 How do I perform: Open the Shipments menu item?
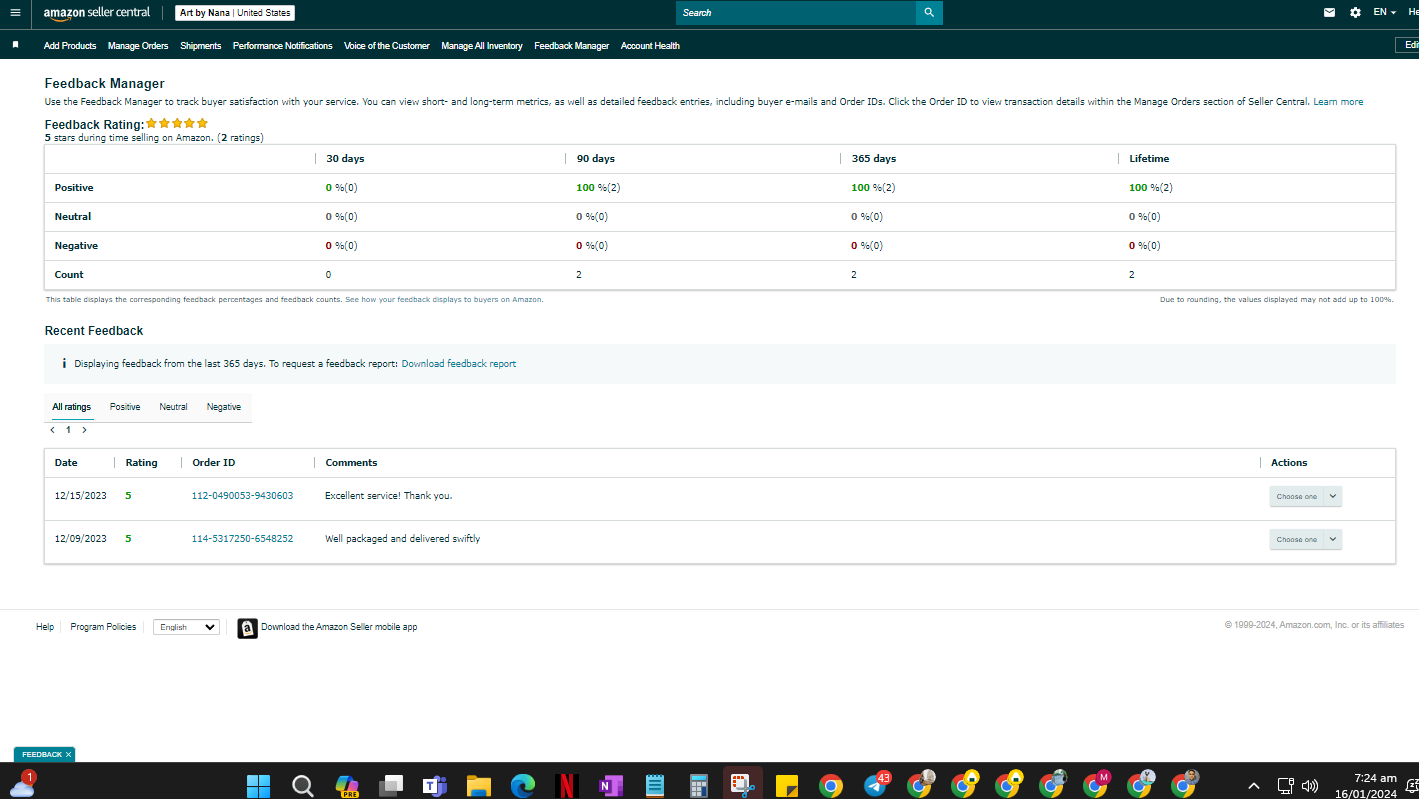[201, 46]
